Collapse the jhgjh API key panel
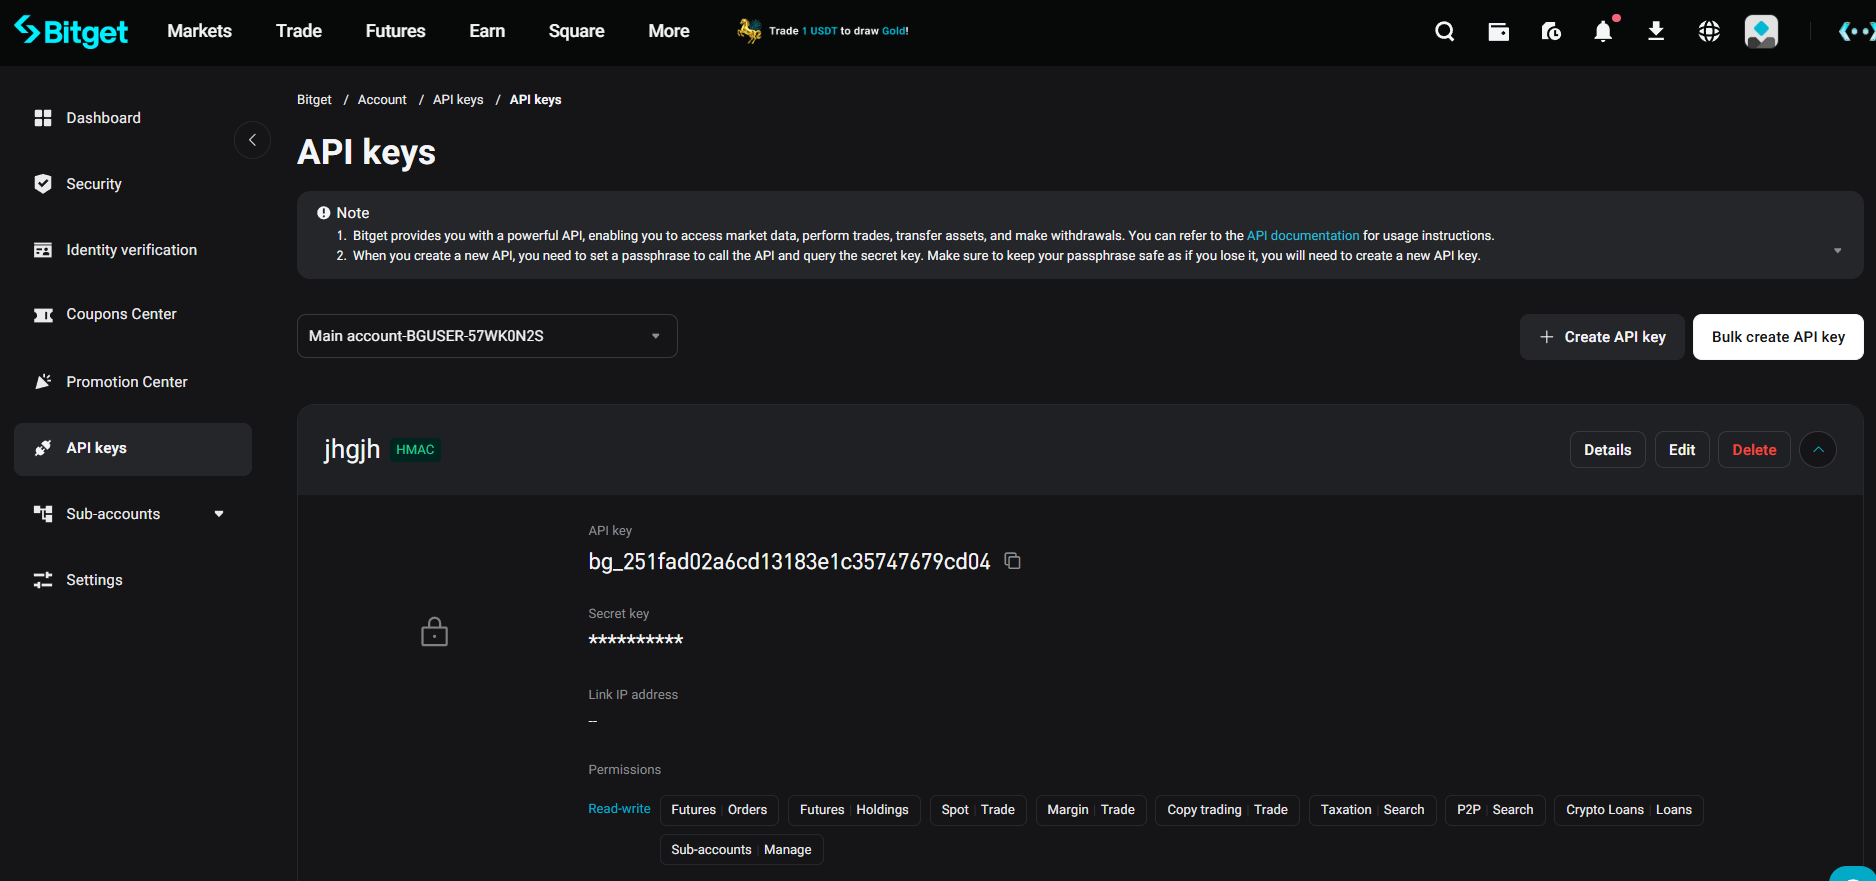The image size is (1876, 881). coord(1818,450)
